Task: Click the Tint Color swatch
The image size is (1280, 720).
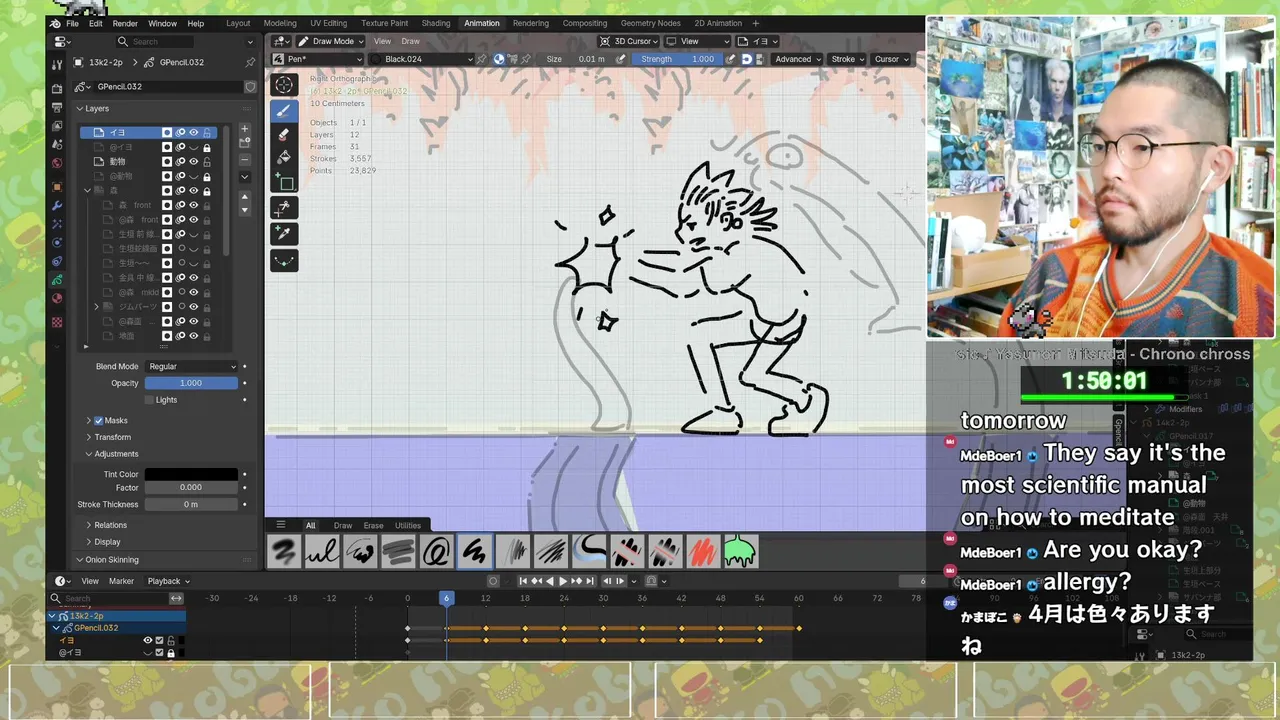Action: pyautogui.click(x=191, y=474)
